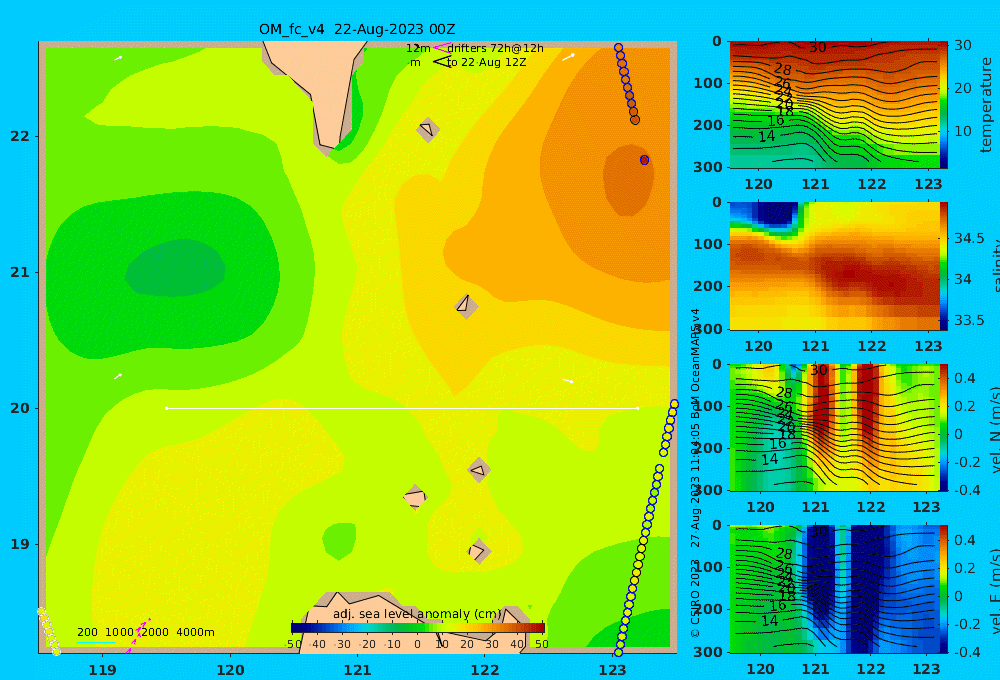
Task: Click the vertical CSIRO copyright text
Action: point(695,473)
